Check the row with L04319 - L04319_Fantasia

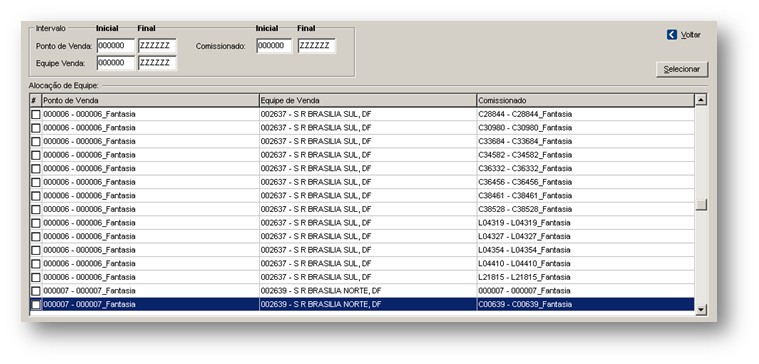coord(36,223)
